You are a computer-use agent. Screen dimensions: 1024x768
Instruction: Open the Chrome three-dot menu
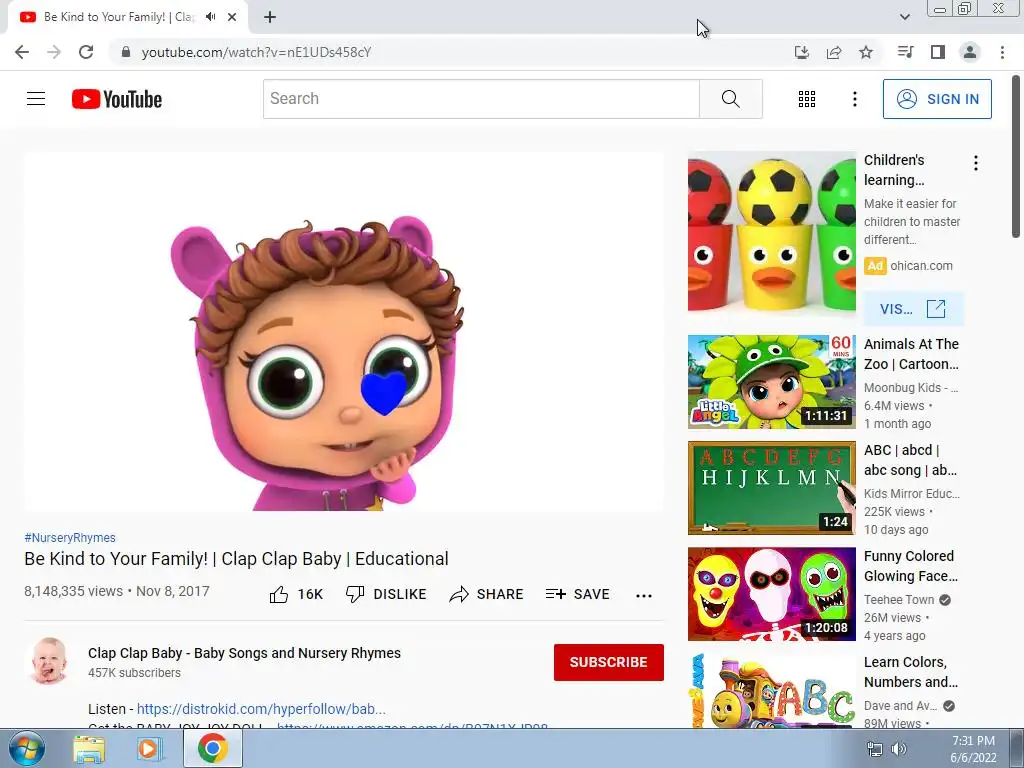[x=1002, y=52]
